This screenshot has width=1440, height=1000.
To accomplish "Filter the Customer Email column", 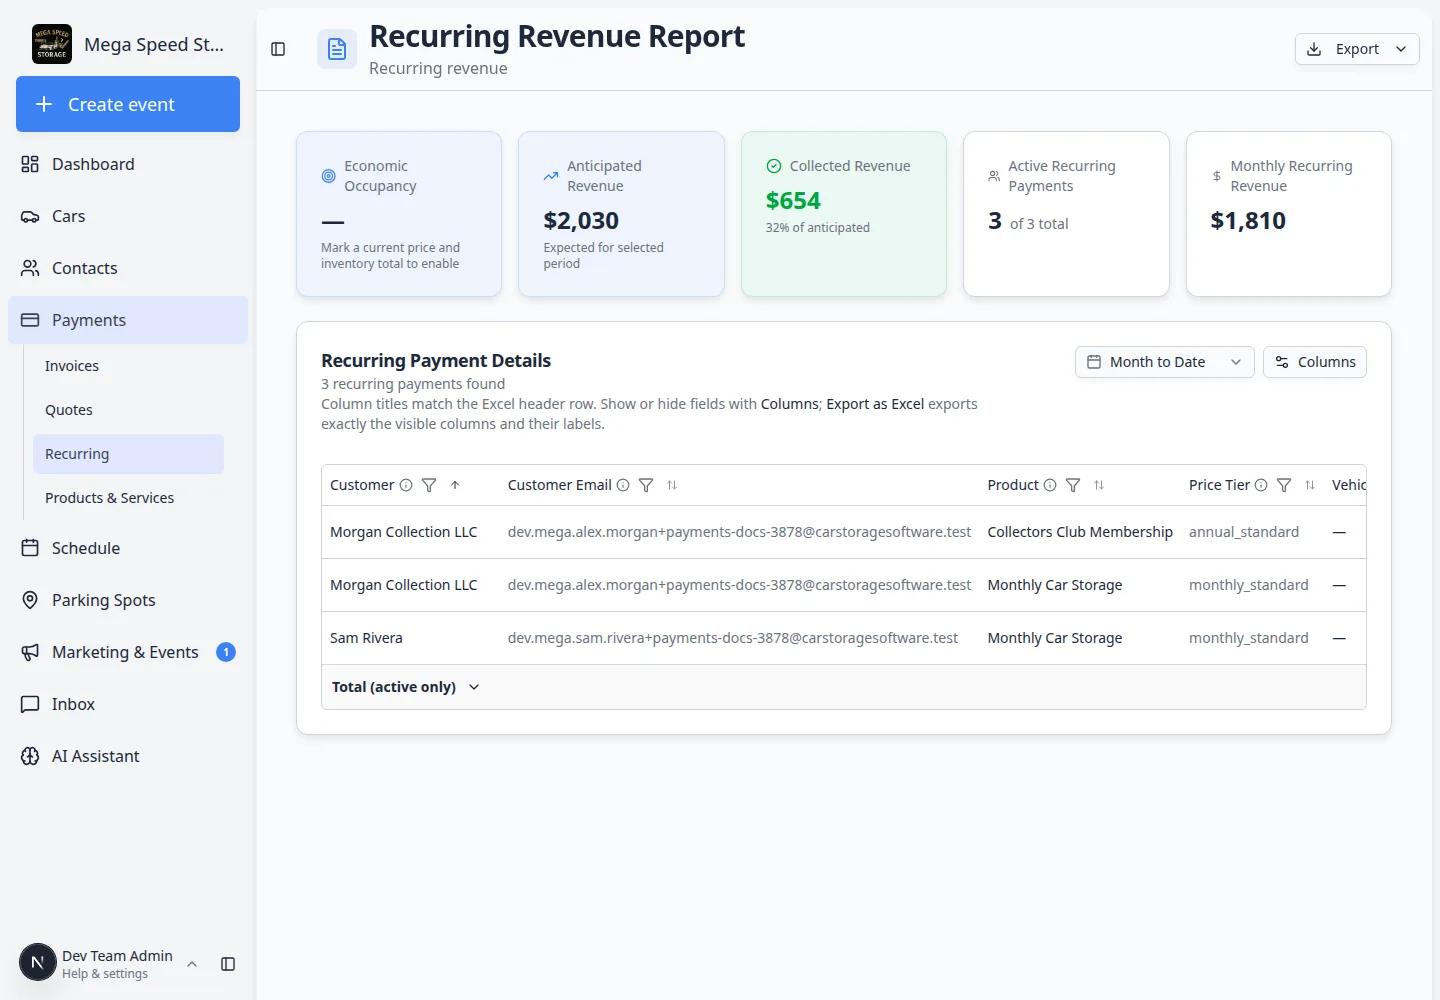I will [646, 485].
